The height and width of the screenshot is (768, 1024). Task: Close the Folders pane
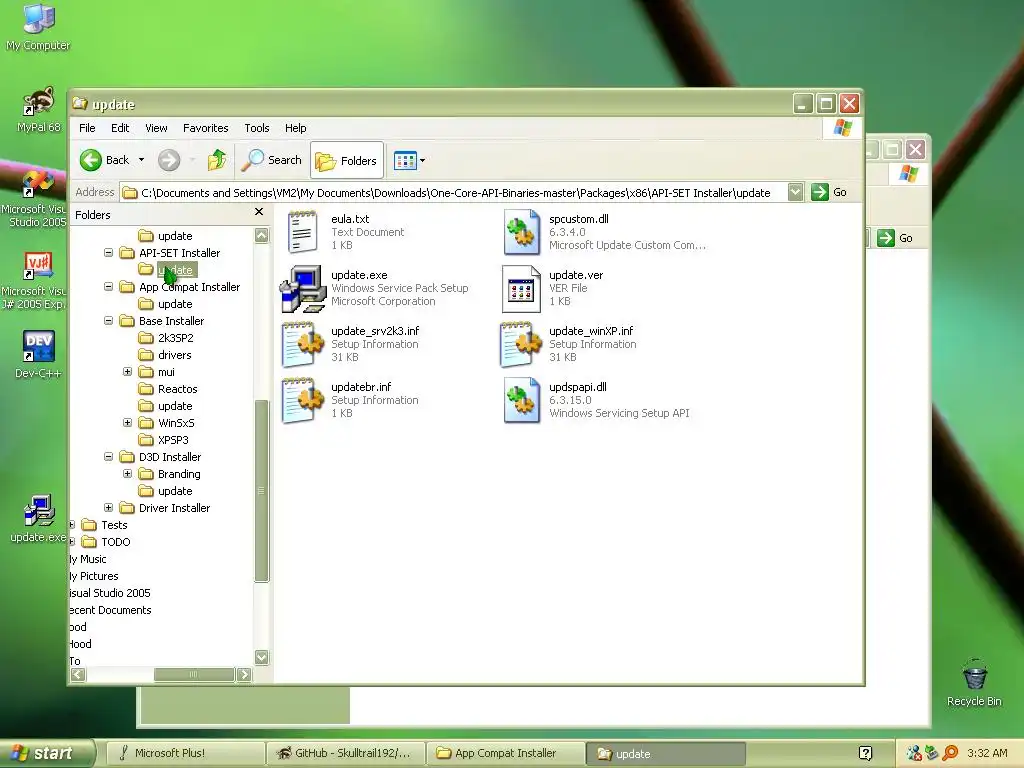[x=259, y=212]
